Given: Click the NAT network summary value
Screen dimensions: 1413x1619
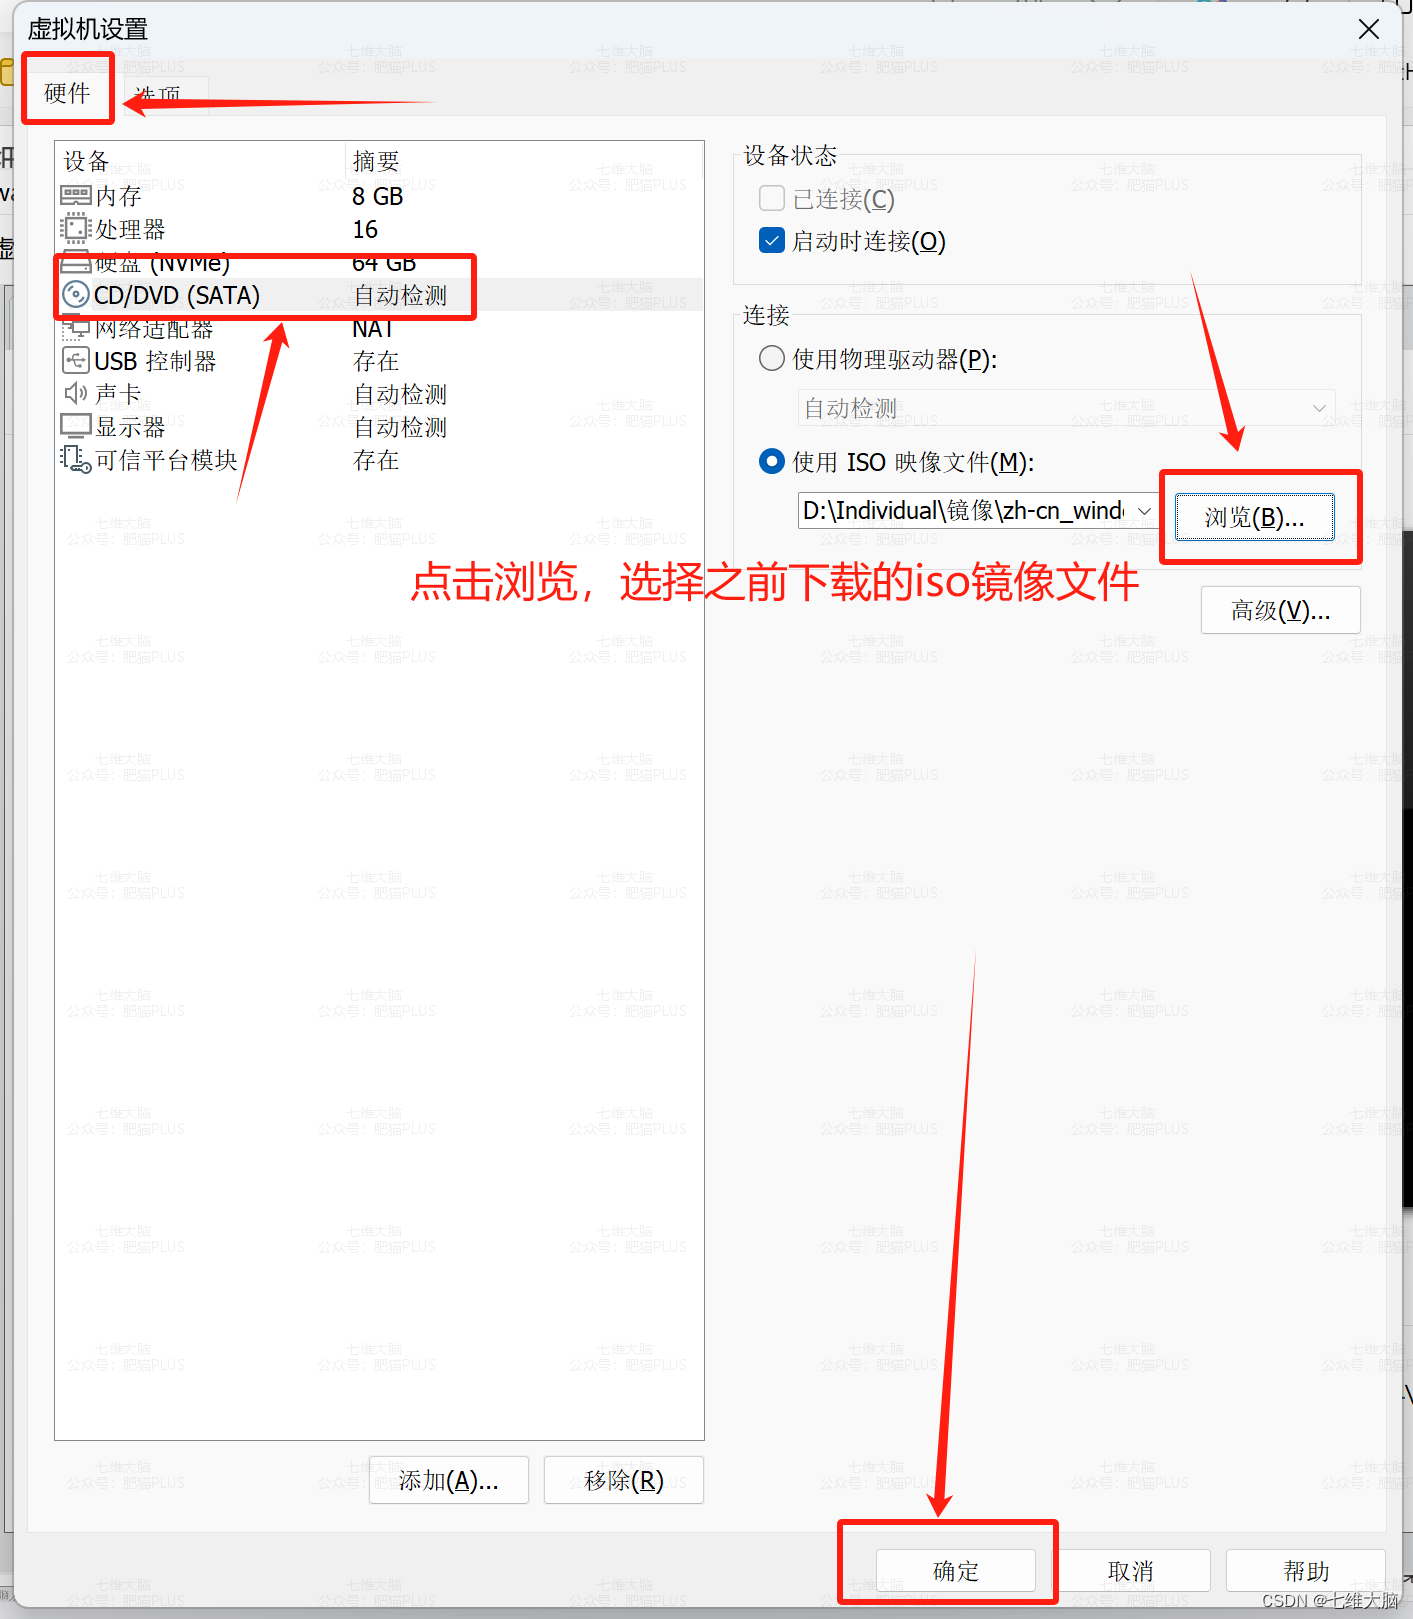Looking at the screenshot, I should pyautogui.click(x=372, y=330).
